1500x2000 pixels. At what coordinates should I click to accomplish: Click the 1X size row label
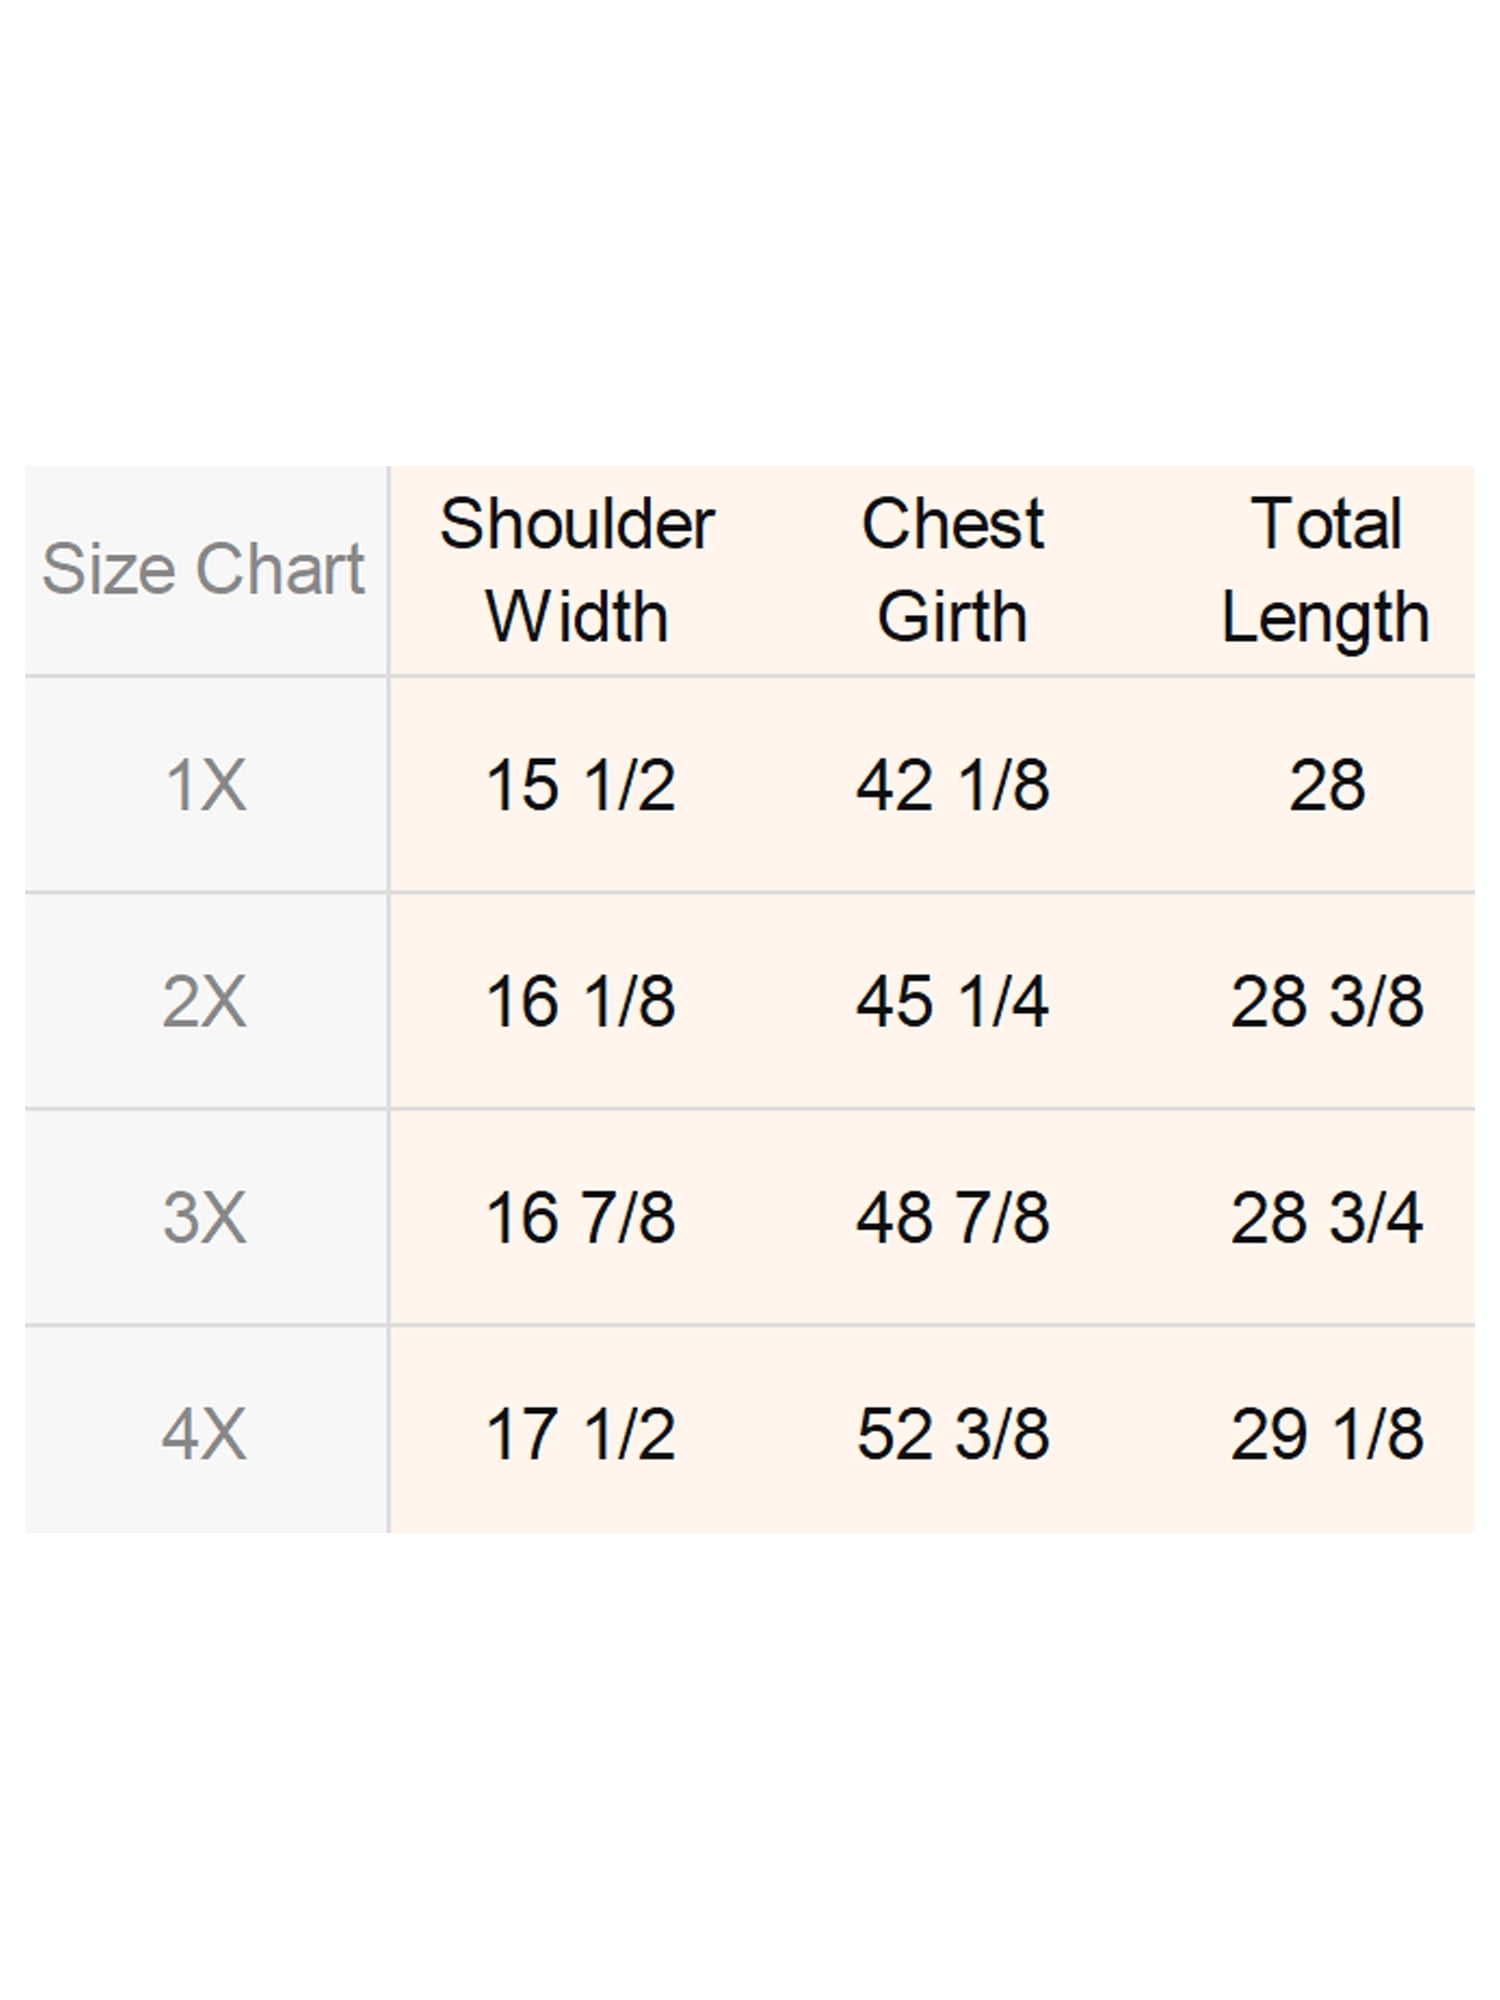click(x=204, y=785)
